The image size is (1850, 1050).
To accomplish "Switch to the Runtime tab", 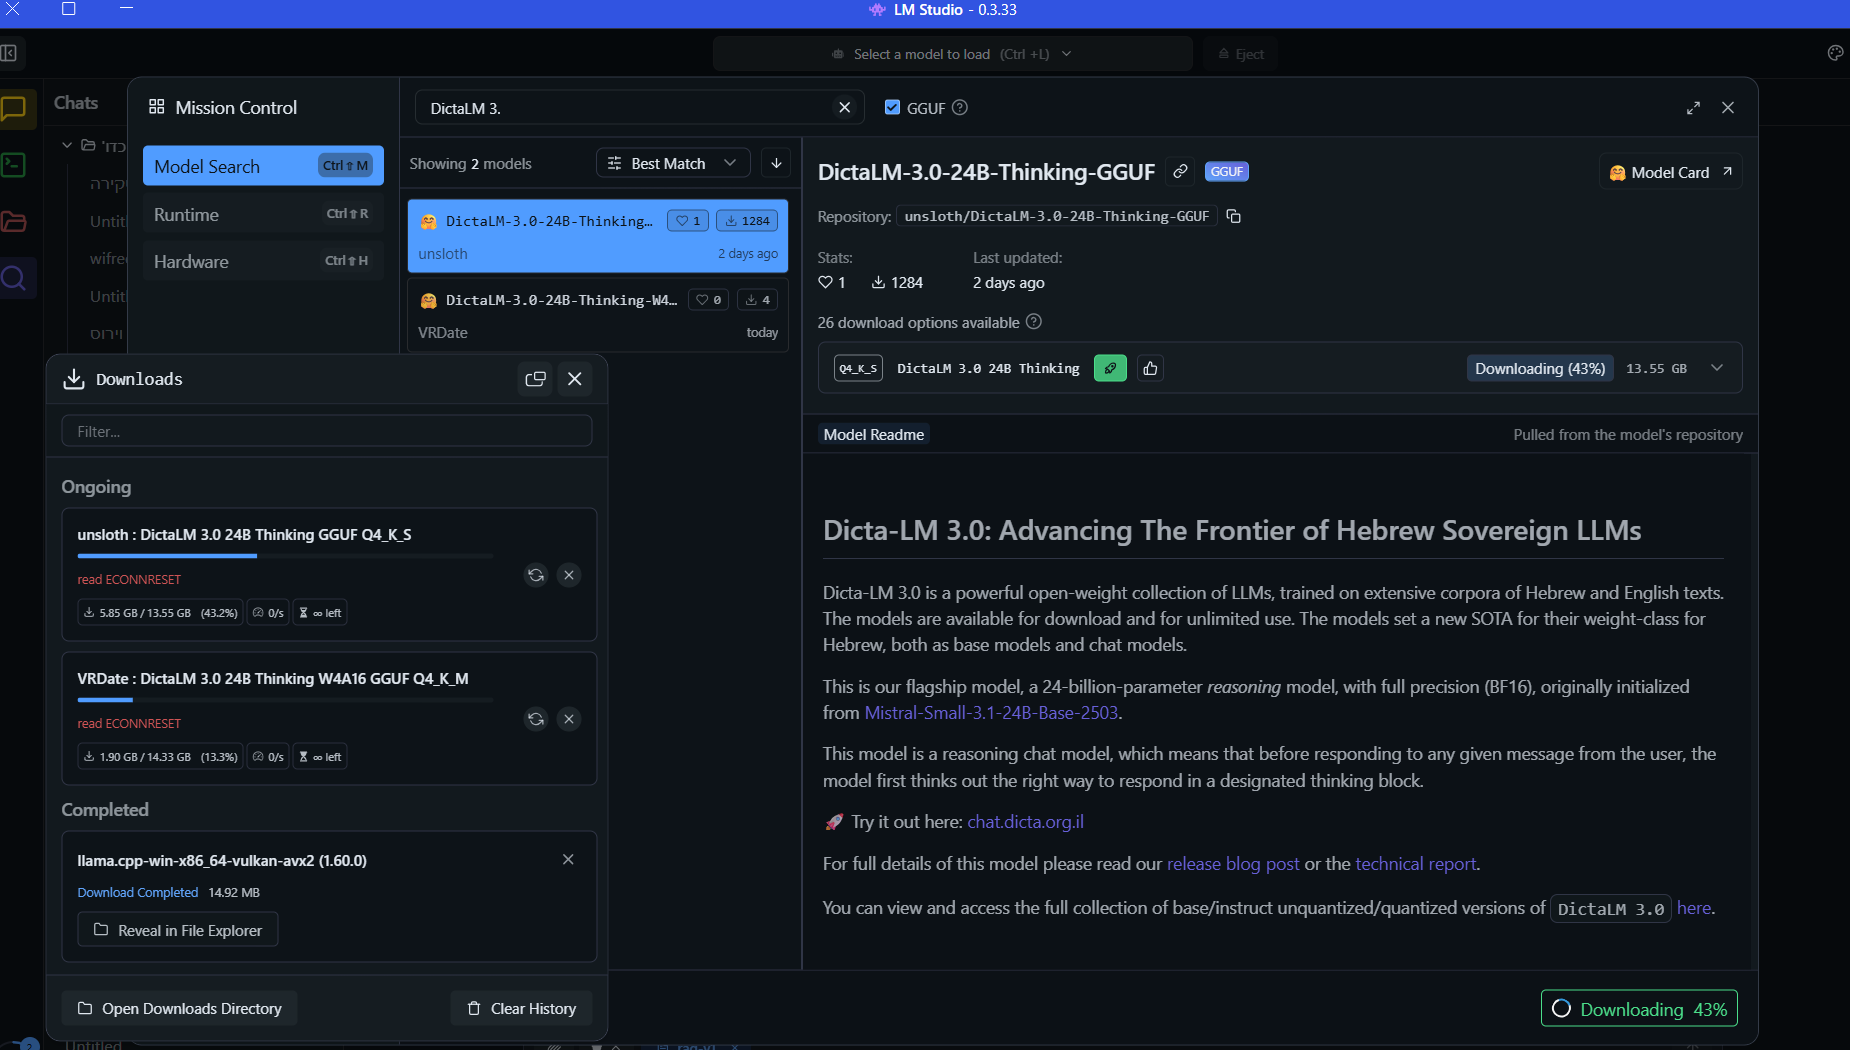I will point(262,215).
